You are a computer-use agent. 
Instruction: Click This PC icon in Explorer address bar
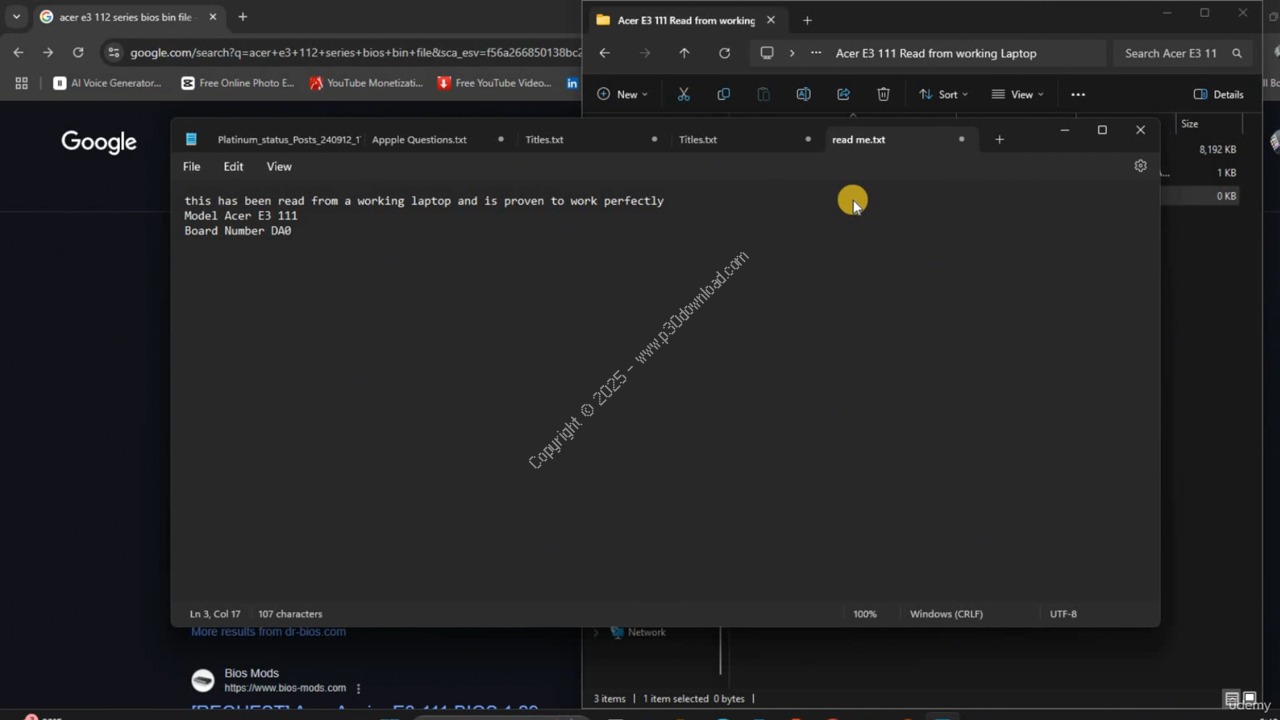pyautogui.click(x=767, y=53)
